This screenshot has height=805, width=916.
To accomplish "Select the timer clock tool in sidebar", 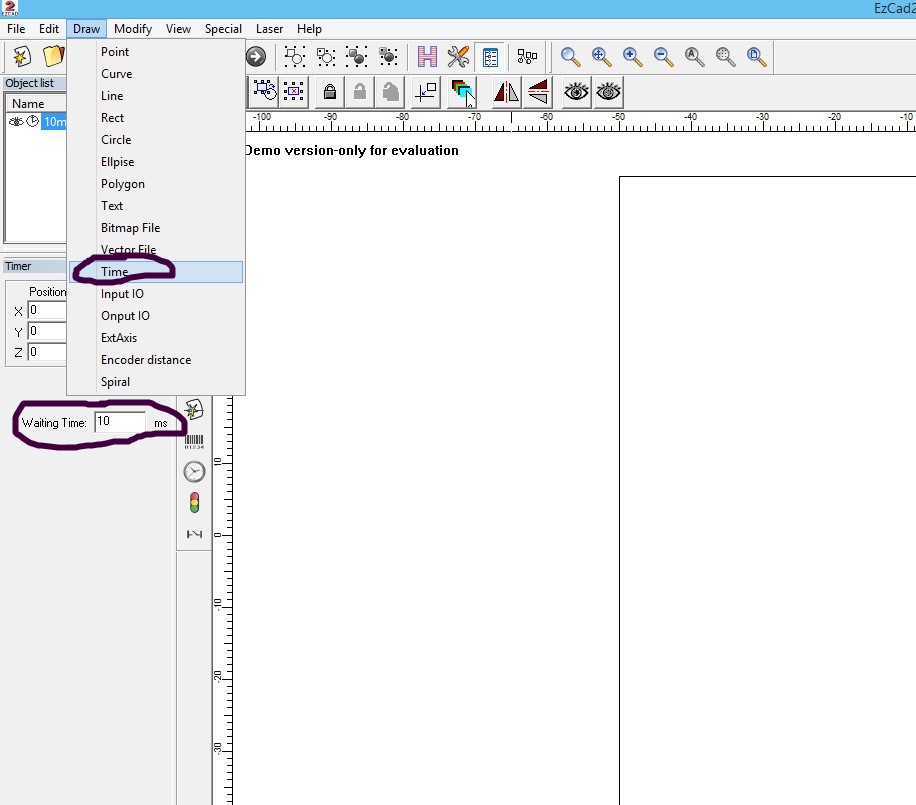I will (194, 472).
